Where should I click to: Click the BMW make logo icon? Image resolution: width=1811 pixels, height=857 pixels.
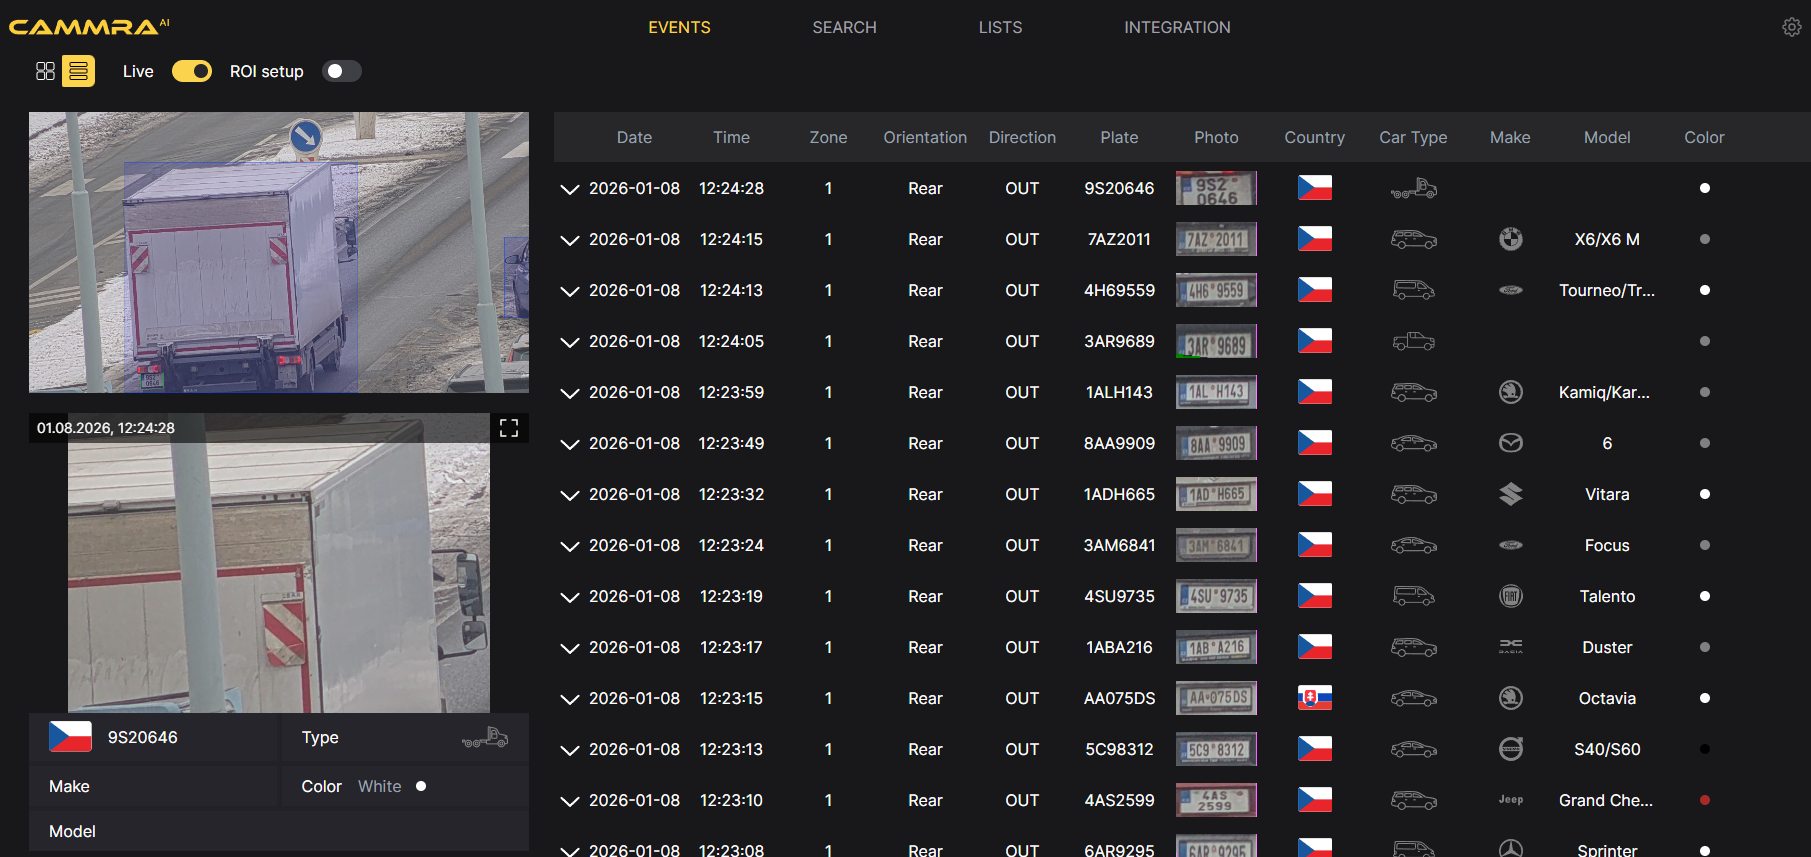click(1510, 239)
